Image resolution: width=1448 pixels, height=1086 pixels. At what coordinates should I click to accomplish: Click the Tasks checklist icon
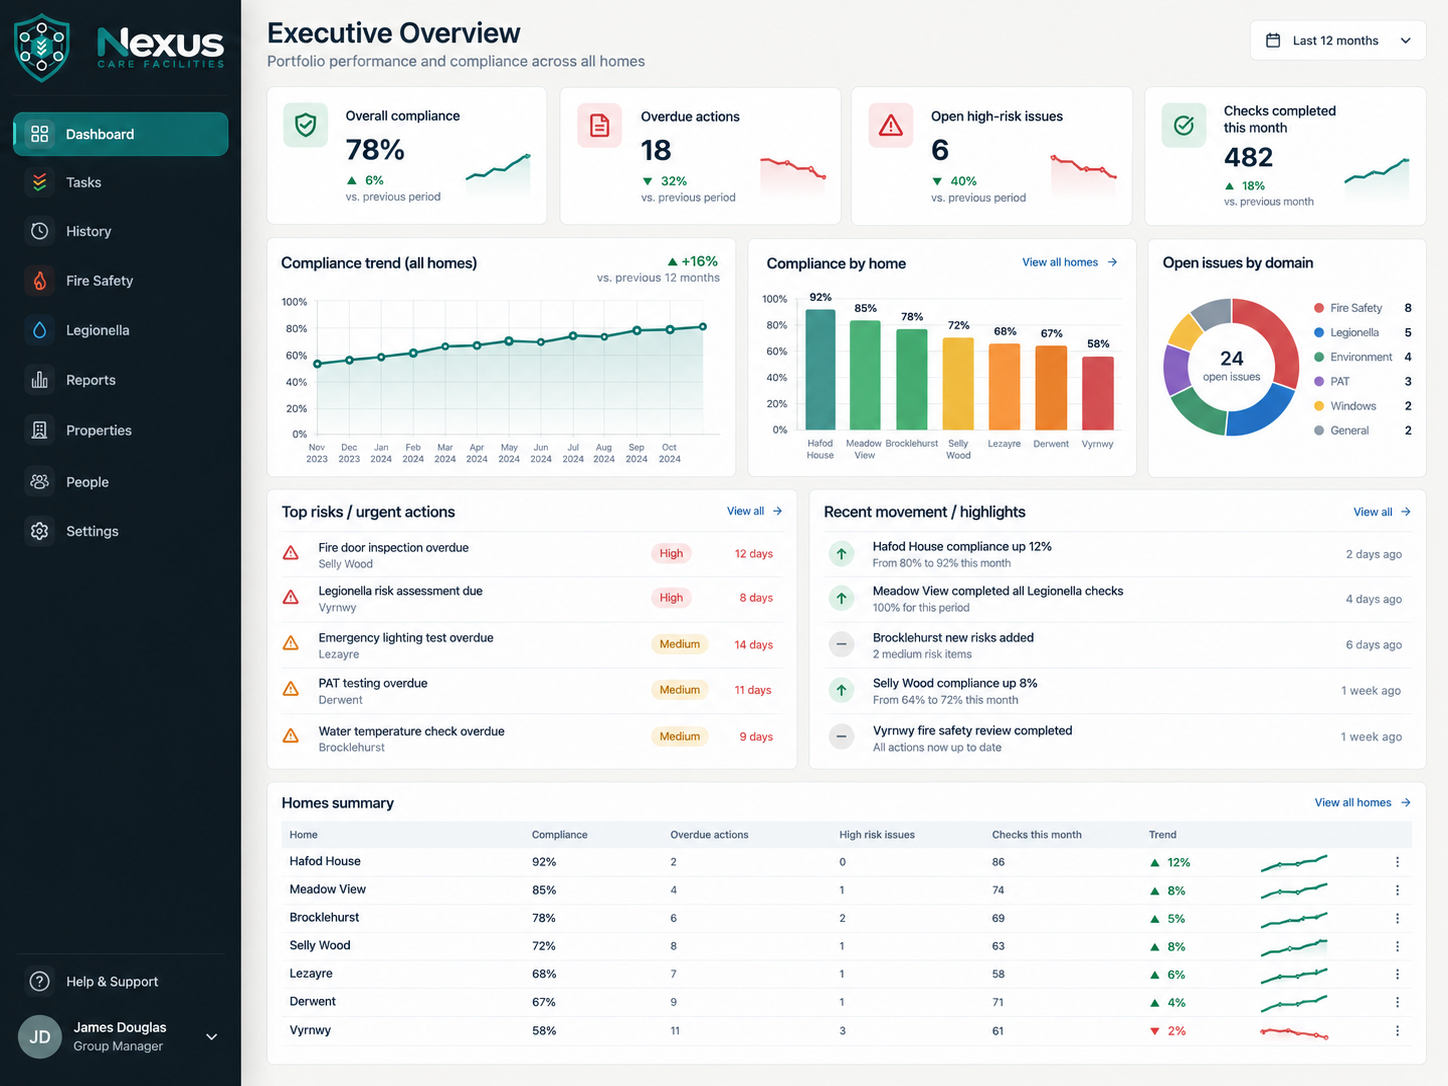coord(40,182)
